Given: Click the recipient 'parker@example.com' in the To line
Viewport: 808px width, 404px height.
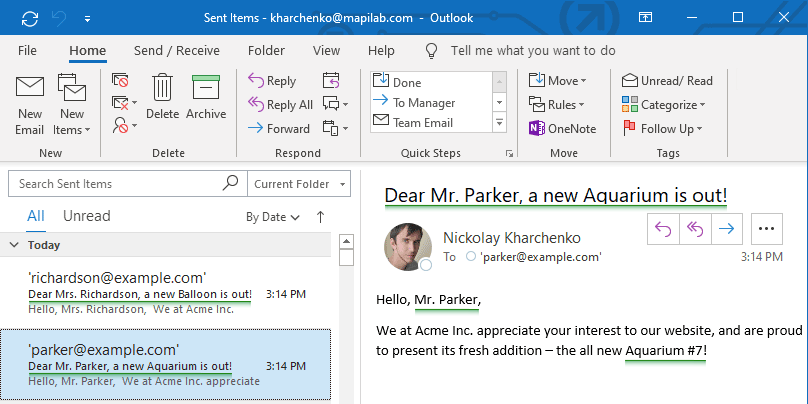Looking at the screenshot, I should coord(541,257).
